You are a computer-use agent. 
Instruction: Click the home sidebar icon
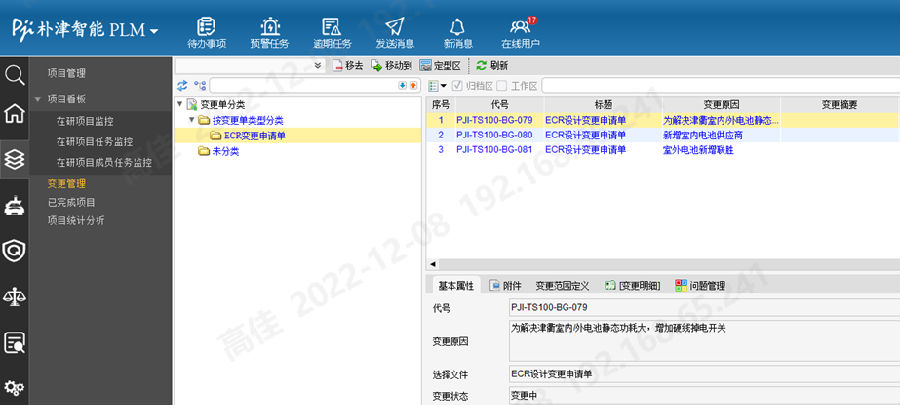[x=14, y=114]
